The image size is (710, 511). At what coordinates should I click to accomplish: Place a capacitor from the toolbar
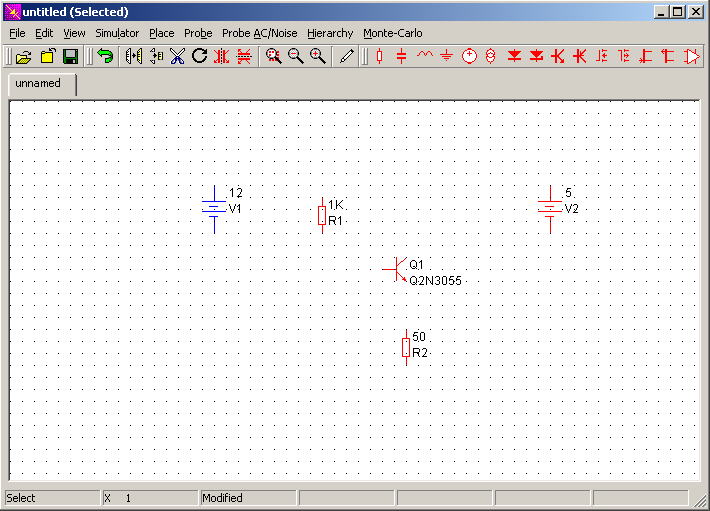click(401, 57)
